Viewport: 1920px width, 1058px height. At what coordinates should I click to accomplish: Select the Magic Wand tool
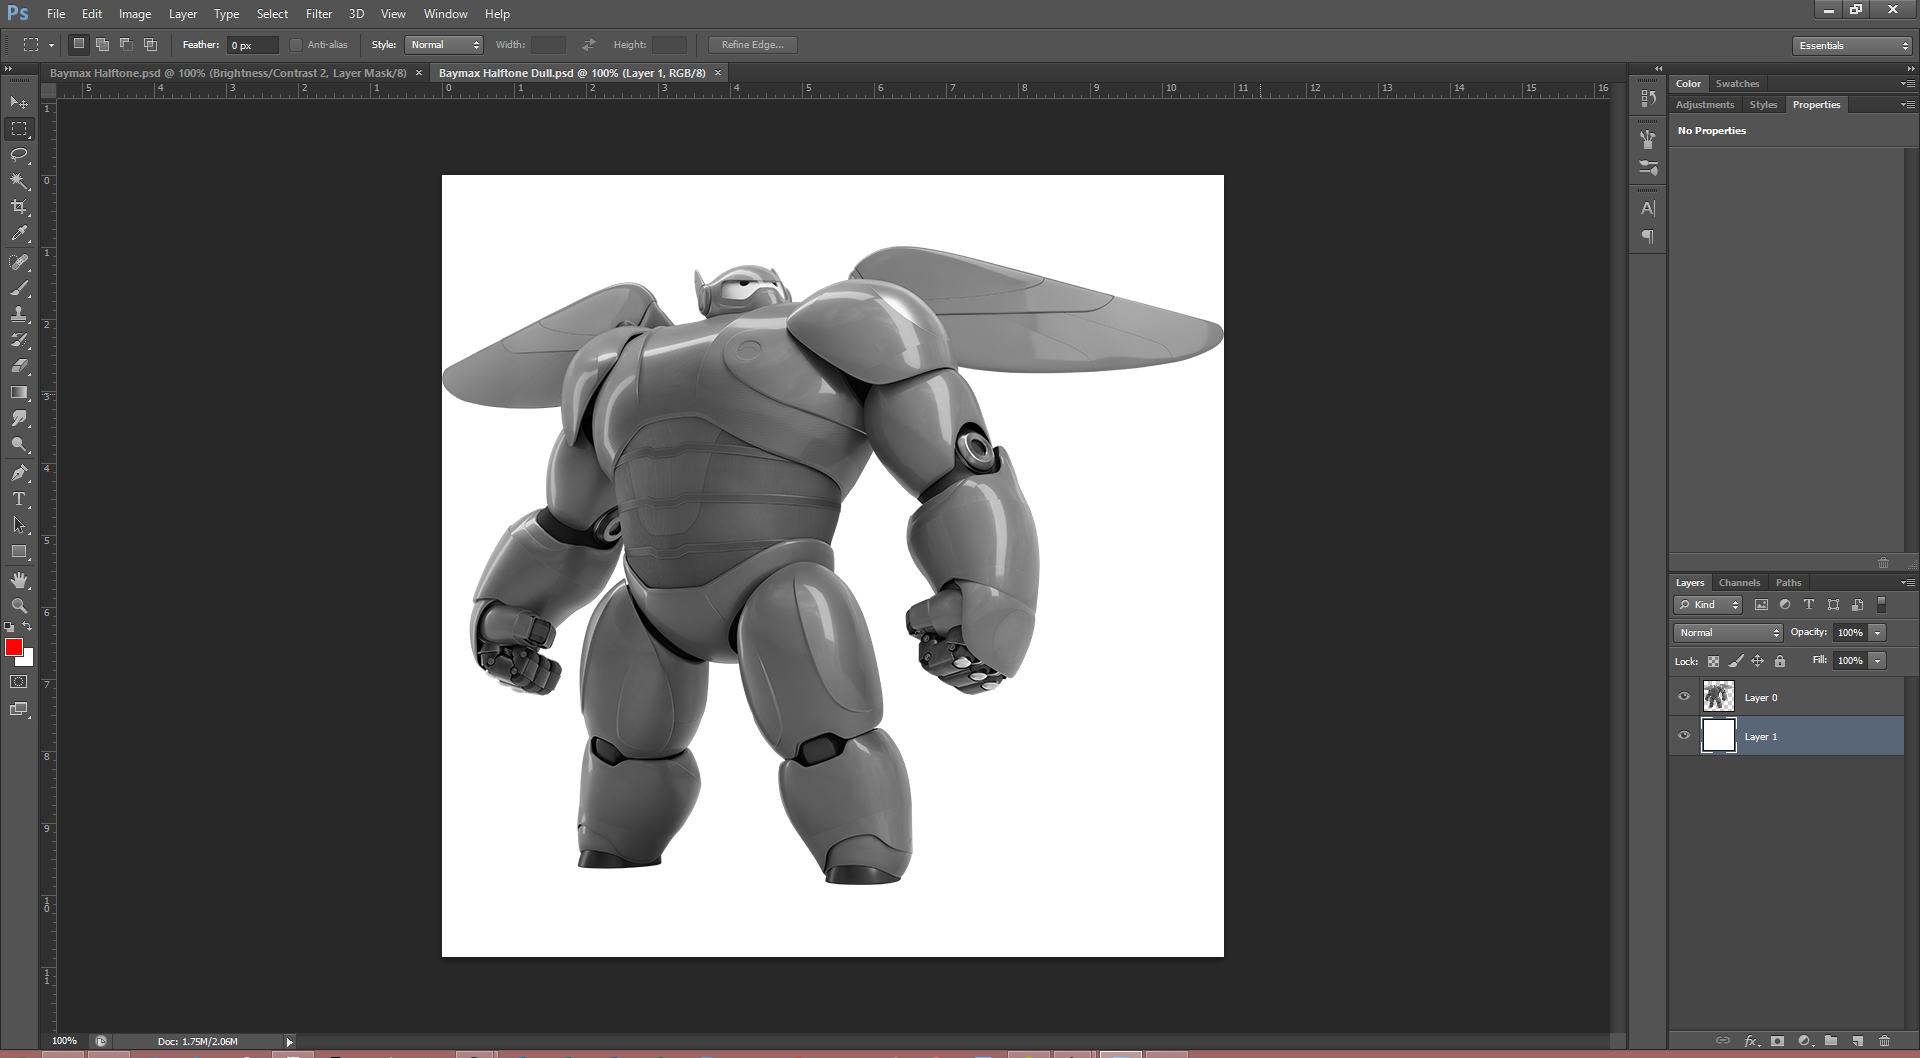pyautogui.click(x=19, y=181)
